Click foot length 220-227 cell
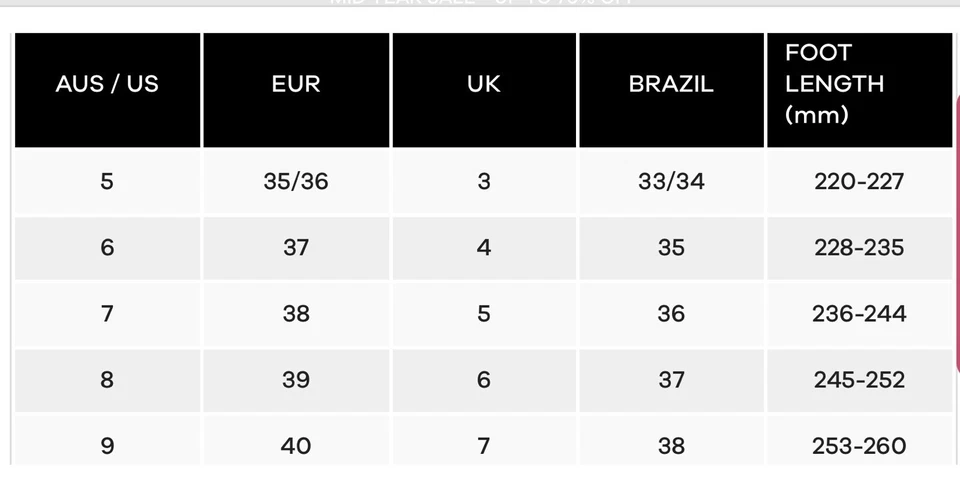Viewport: 960px width, 491px height. tap(859, 181)
